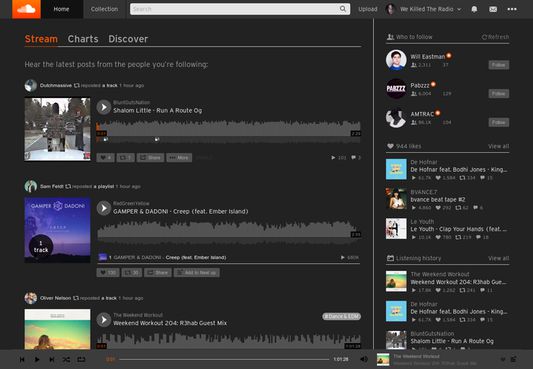Click the search magnifier icon
The width and height of the screenshot is (533, 369).
pos(343,9)
